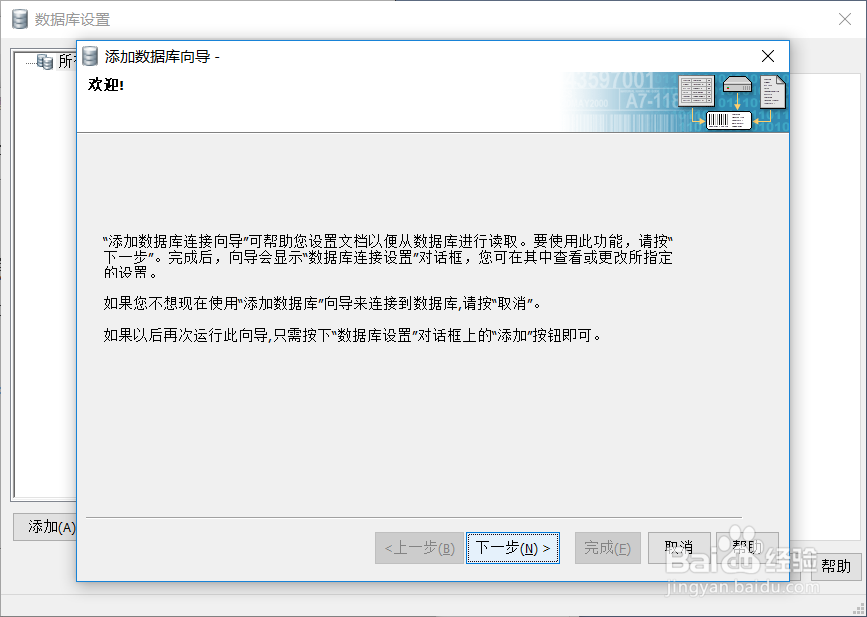The width and height of the screenshot is (867, 617).
Task: Click the database icon beside 数据库设置 title
Action: [x=20, y=19]
